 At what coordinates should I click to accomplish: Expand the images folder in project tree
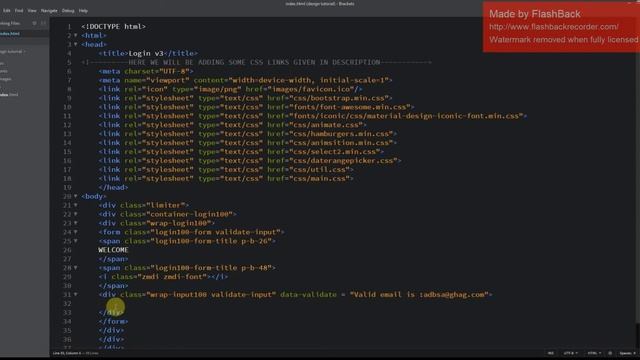(6, 79)
